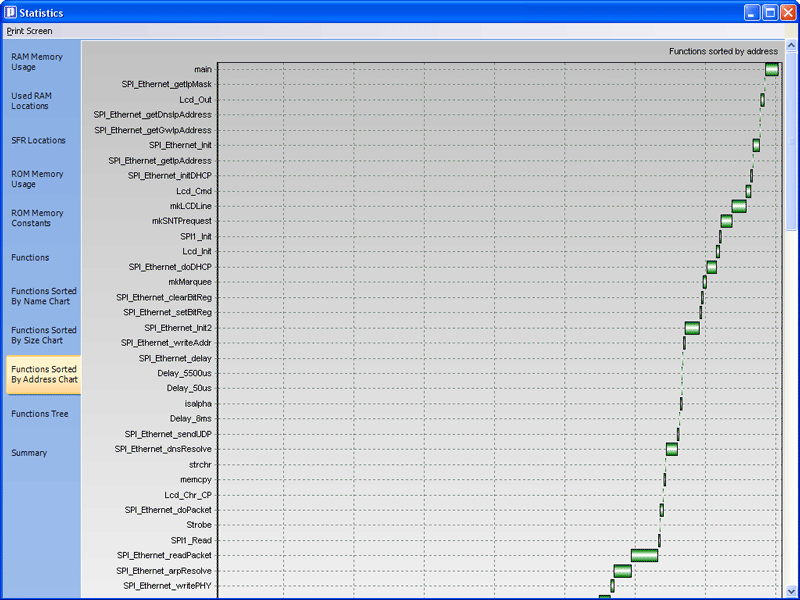Click the SPI_Ethernet_writePHY label
Viewport: 800px width, 600px height.
point(167,586)
